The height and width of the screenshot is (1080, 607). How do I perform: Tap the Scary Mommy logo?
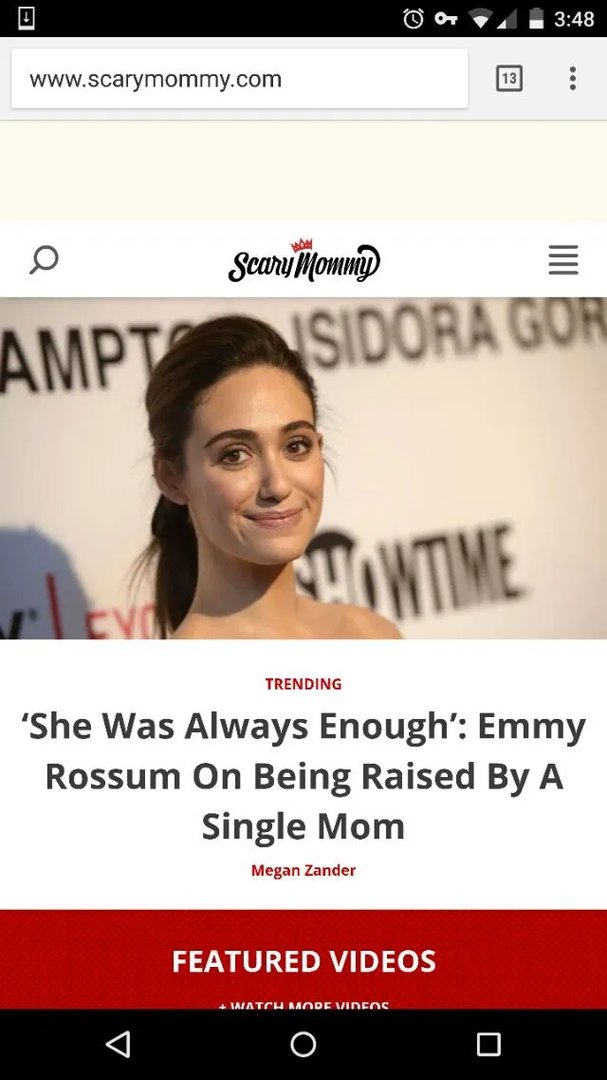click(304, 260)
